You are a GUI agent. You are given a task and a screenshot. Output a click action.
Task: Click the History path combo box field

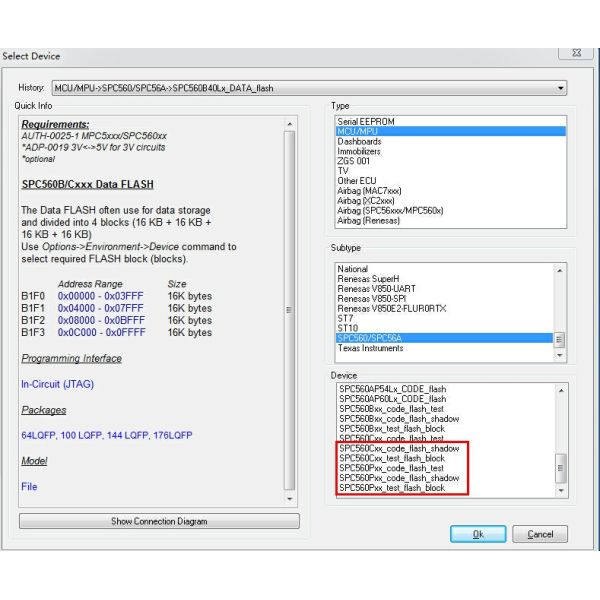coord(300,88)
